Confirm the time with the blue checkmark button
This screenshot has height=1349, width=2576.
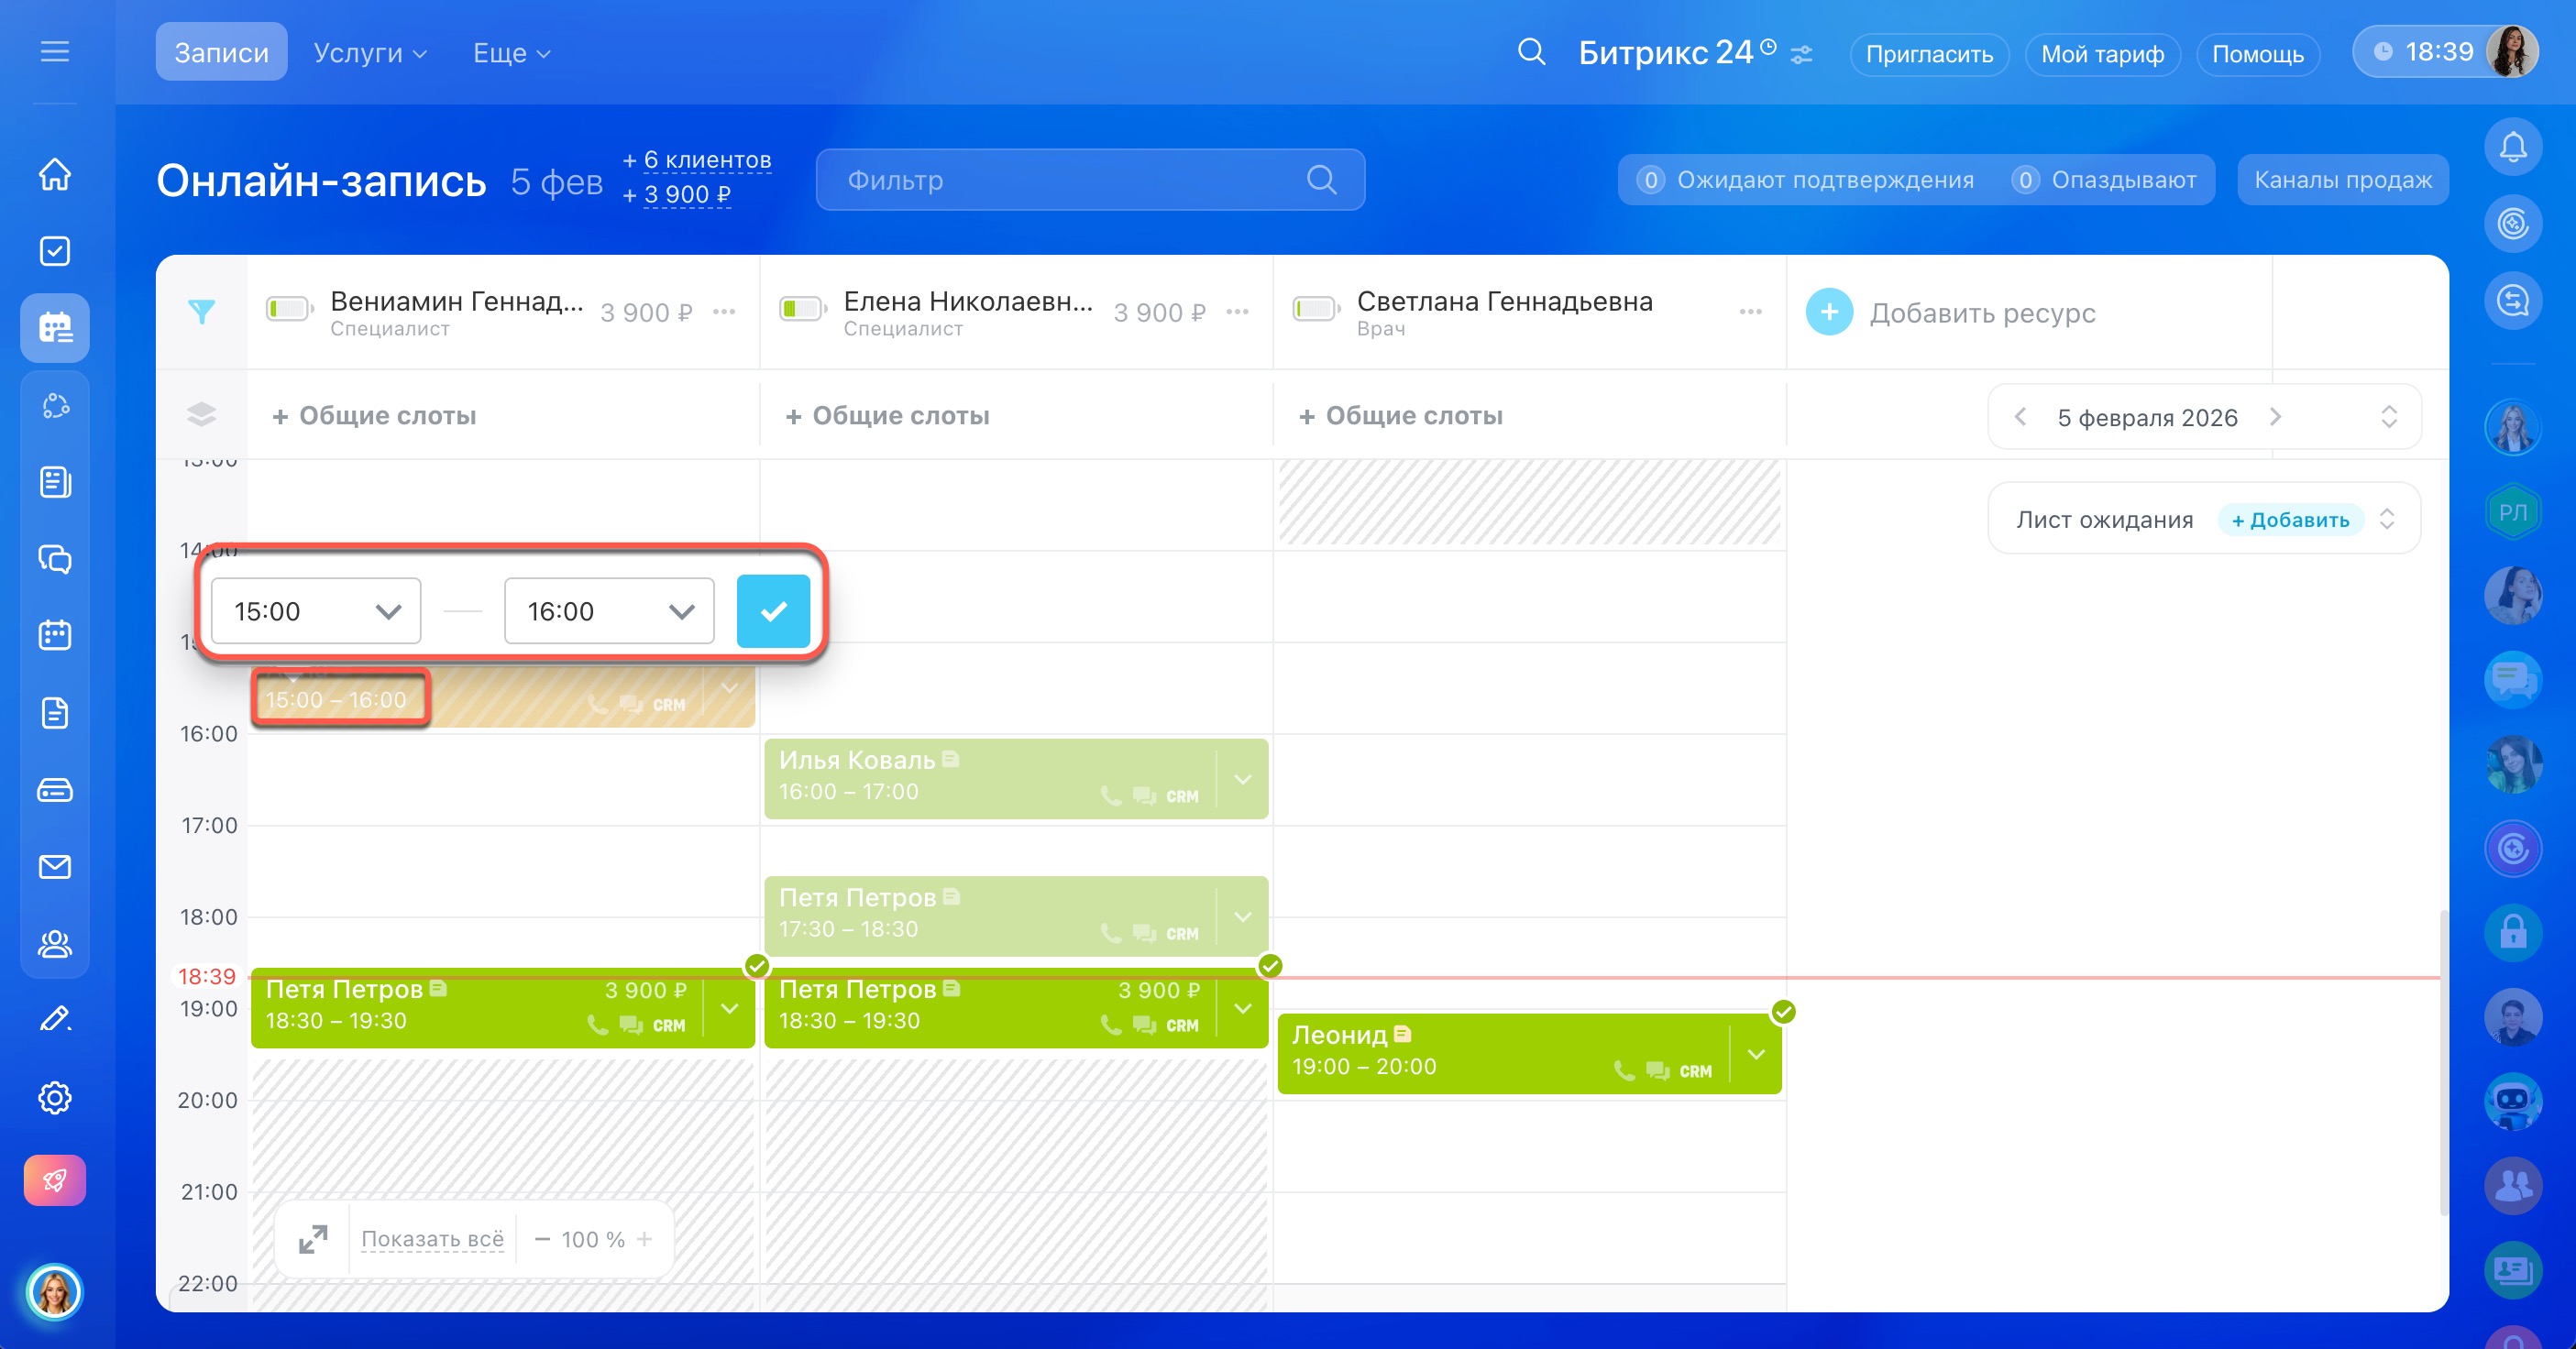click(x=773, y=611)
